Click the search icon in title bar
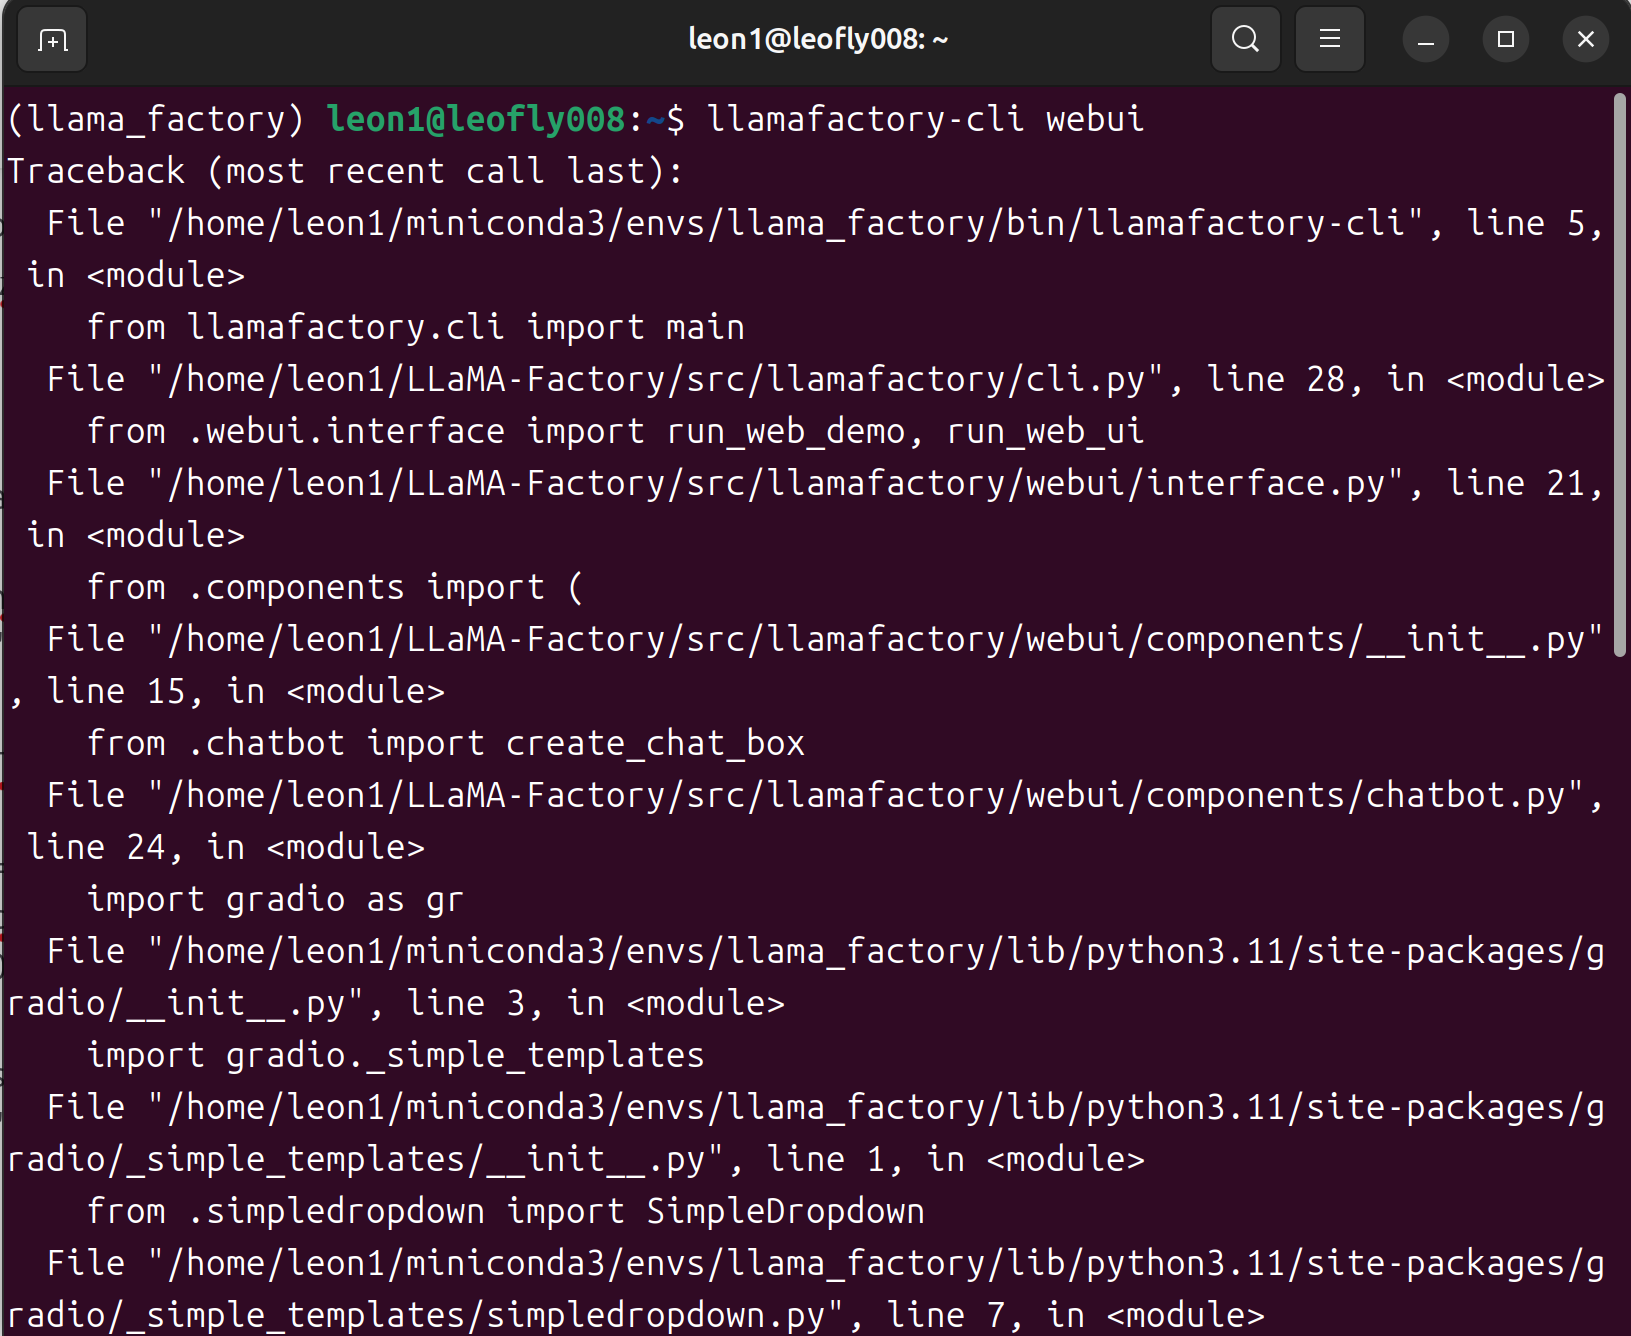The height and width of the screenshot is (1336, 1631). [x=1245, y=40]
